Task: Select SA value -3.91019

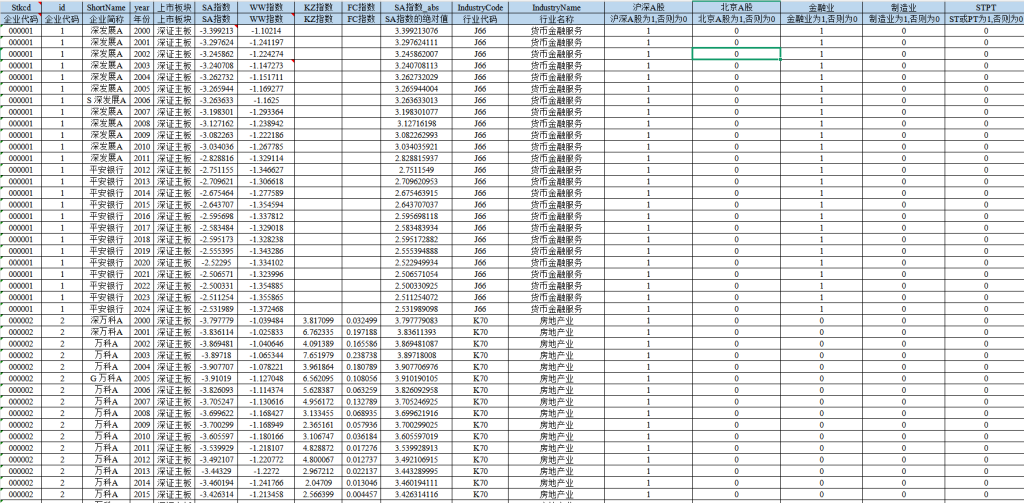Action: point(217,378)
